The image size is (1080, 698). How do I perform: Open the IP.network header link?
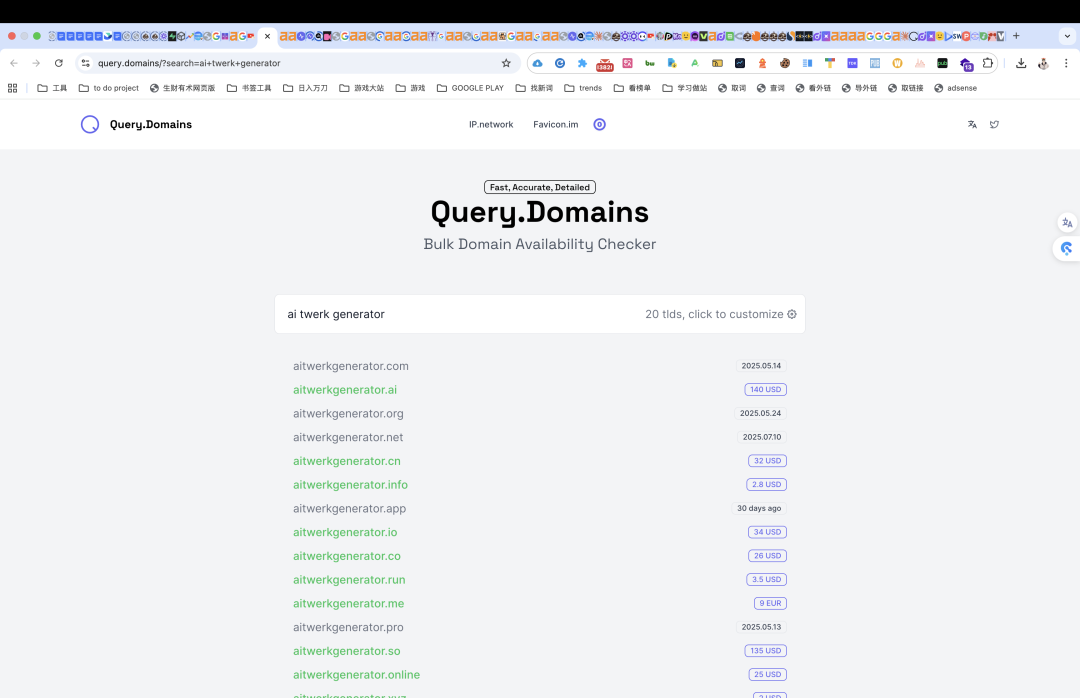tap(491, 125)
